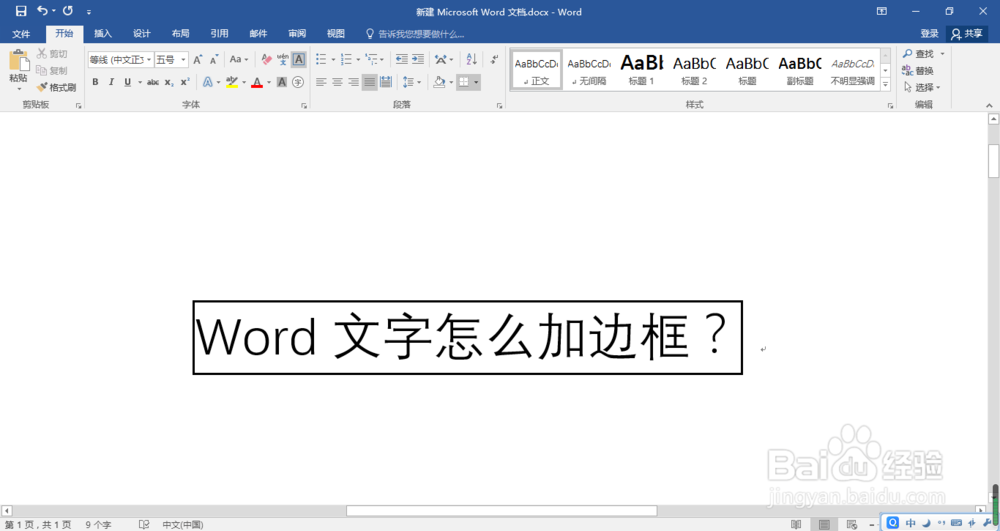Toggle subscript x₂ formatting
Viewport: 1000px width, 531px height.
pos(168,82)
